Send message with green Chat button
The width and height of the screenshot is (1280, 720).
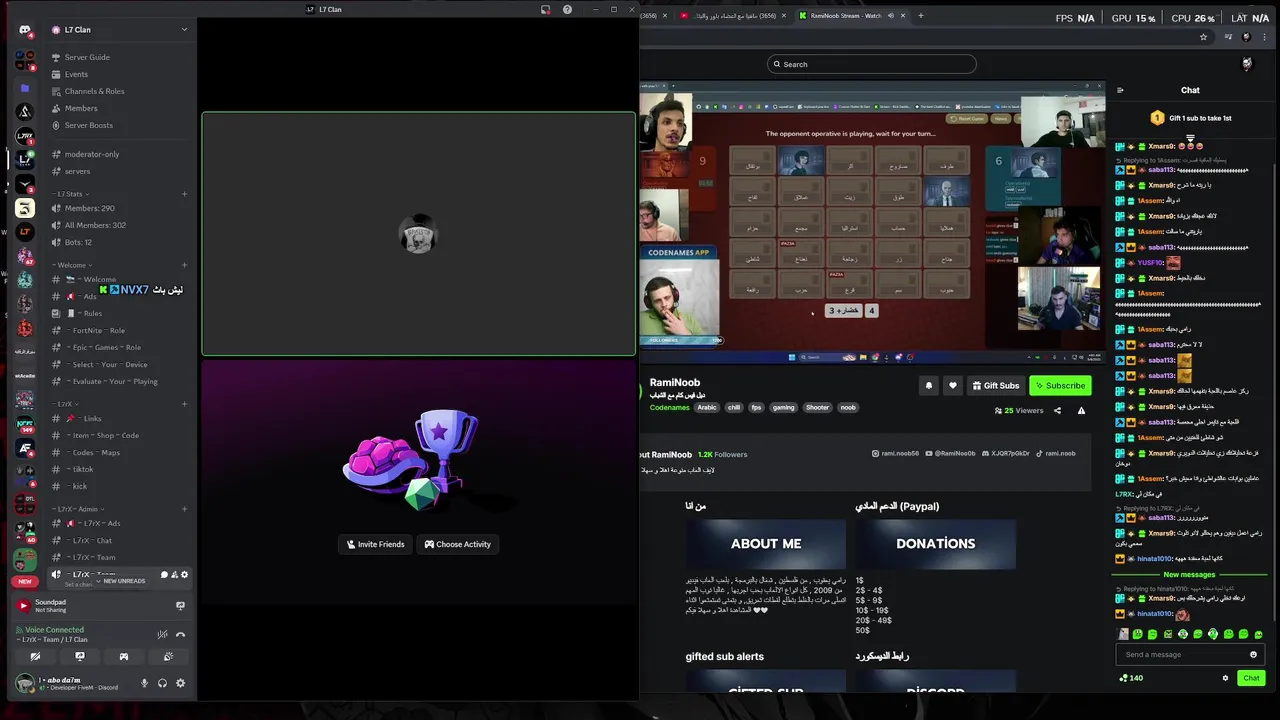coord(1251,678)
